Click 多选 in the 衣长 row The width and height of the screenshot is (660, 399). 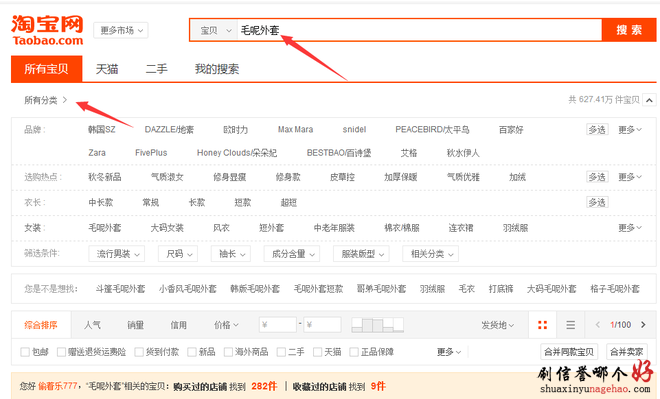(x=597, y=202)
